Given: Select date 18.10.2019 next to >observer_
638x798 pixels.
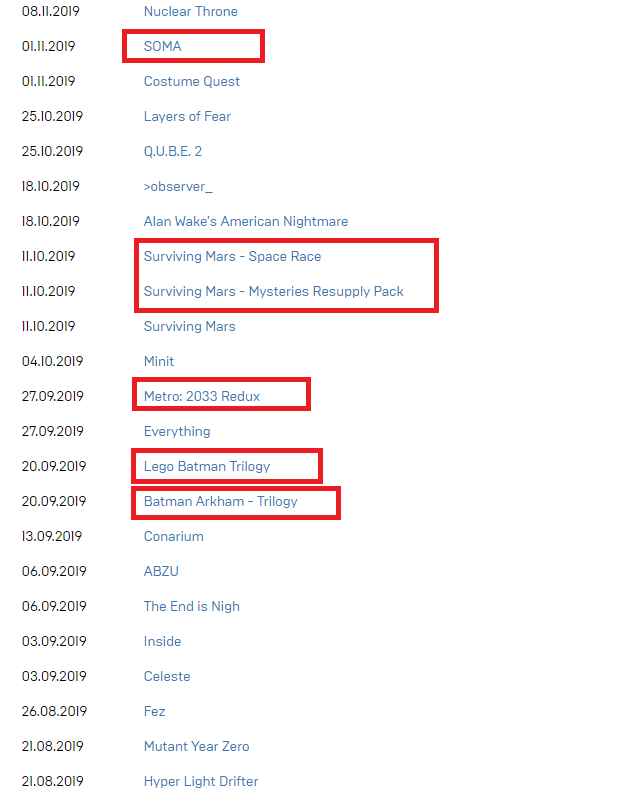Looking at the screenshot, I should tap(51, 186).
